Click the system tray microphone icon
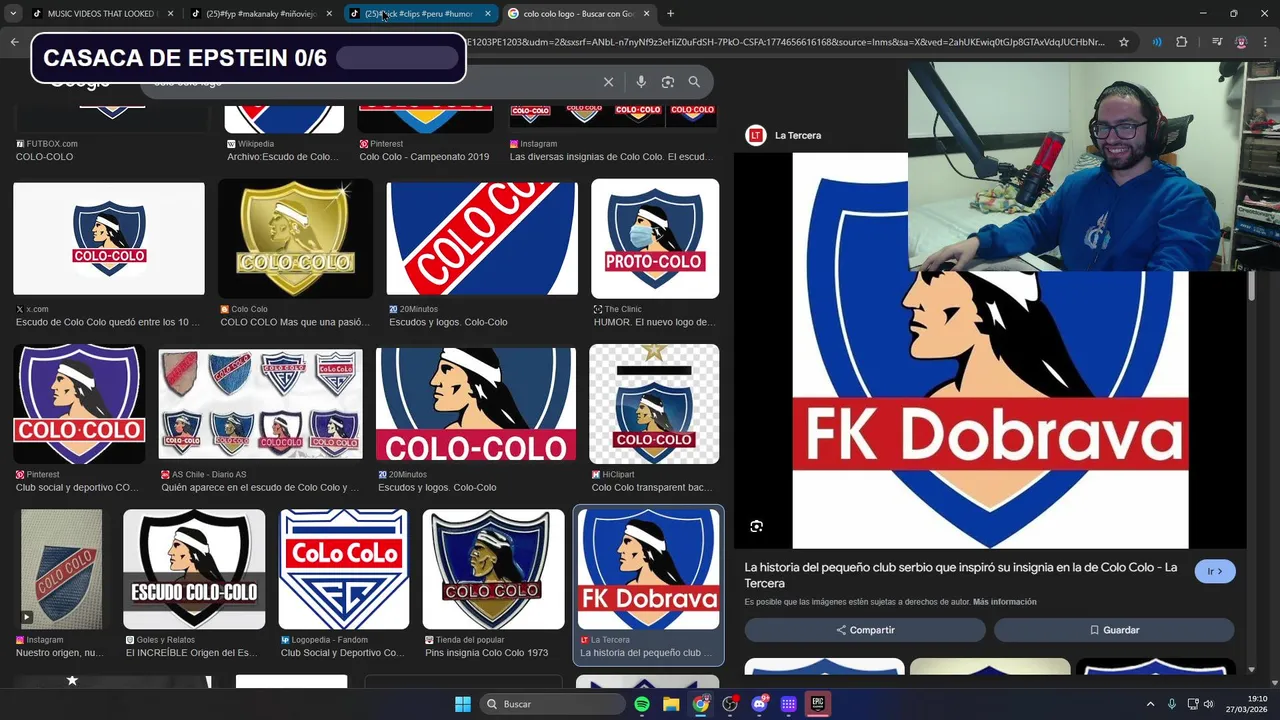 (x=1172, y=704)
